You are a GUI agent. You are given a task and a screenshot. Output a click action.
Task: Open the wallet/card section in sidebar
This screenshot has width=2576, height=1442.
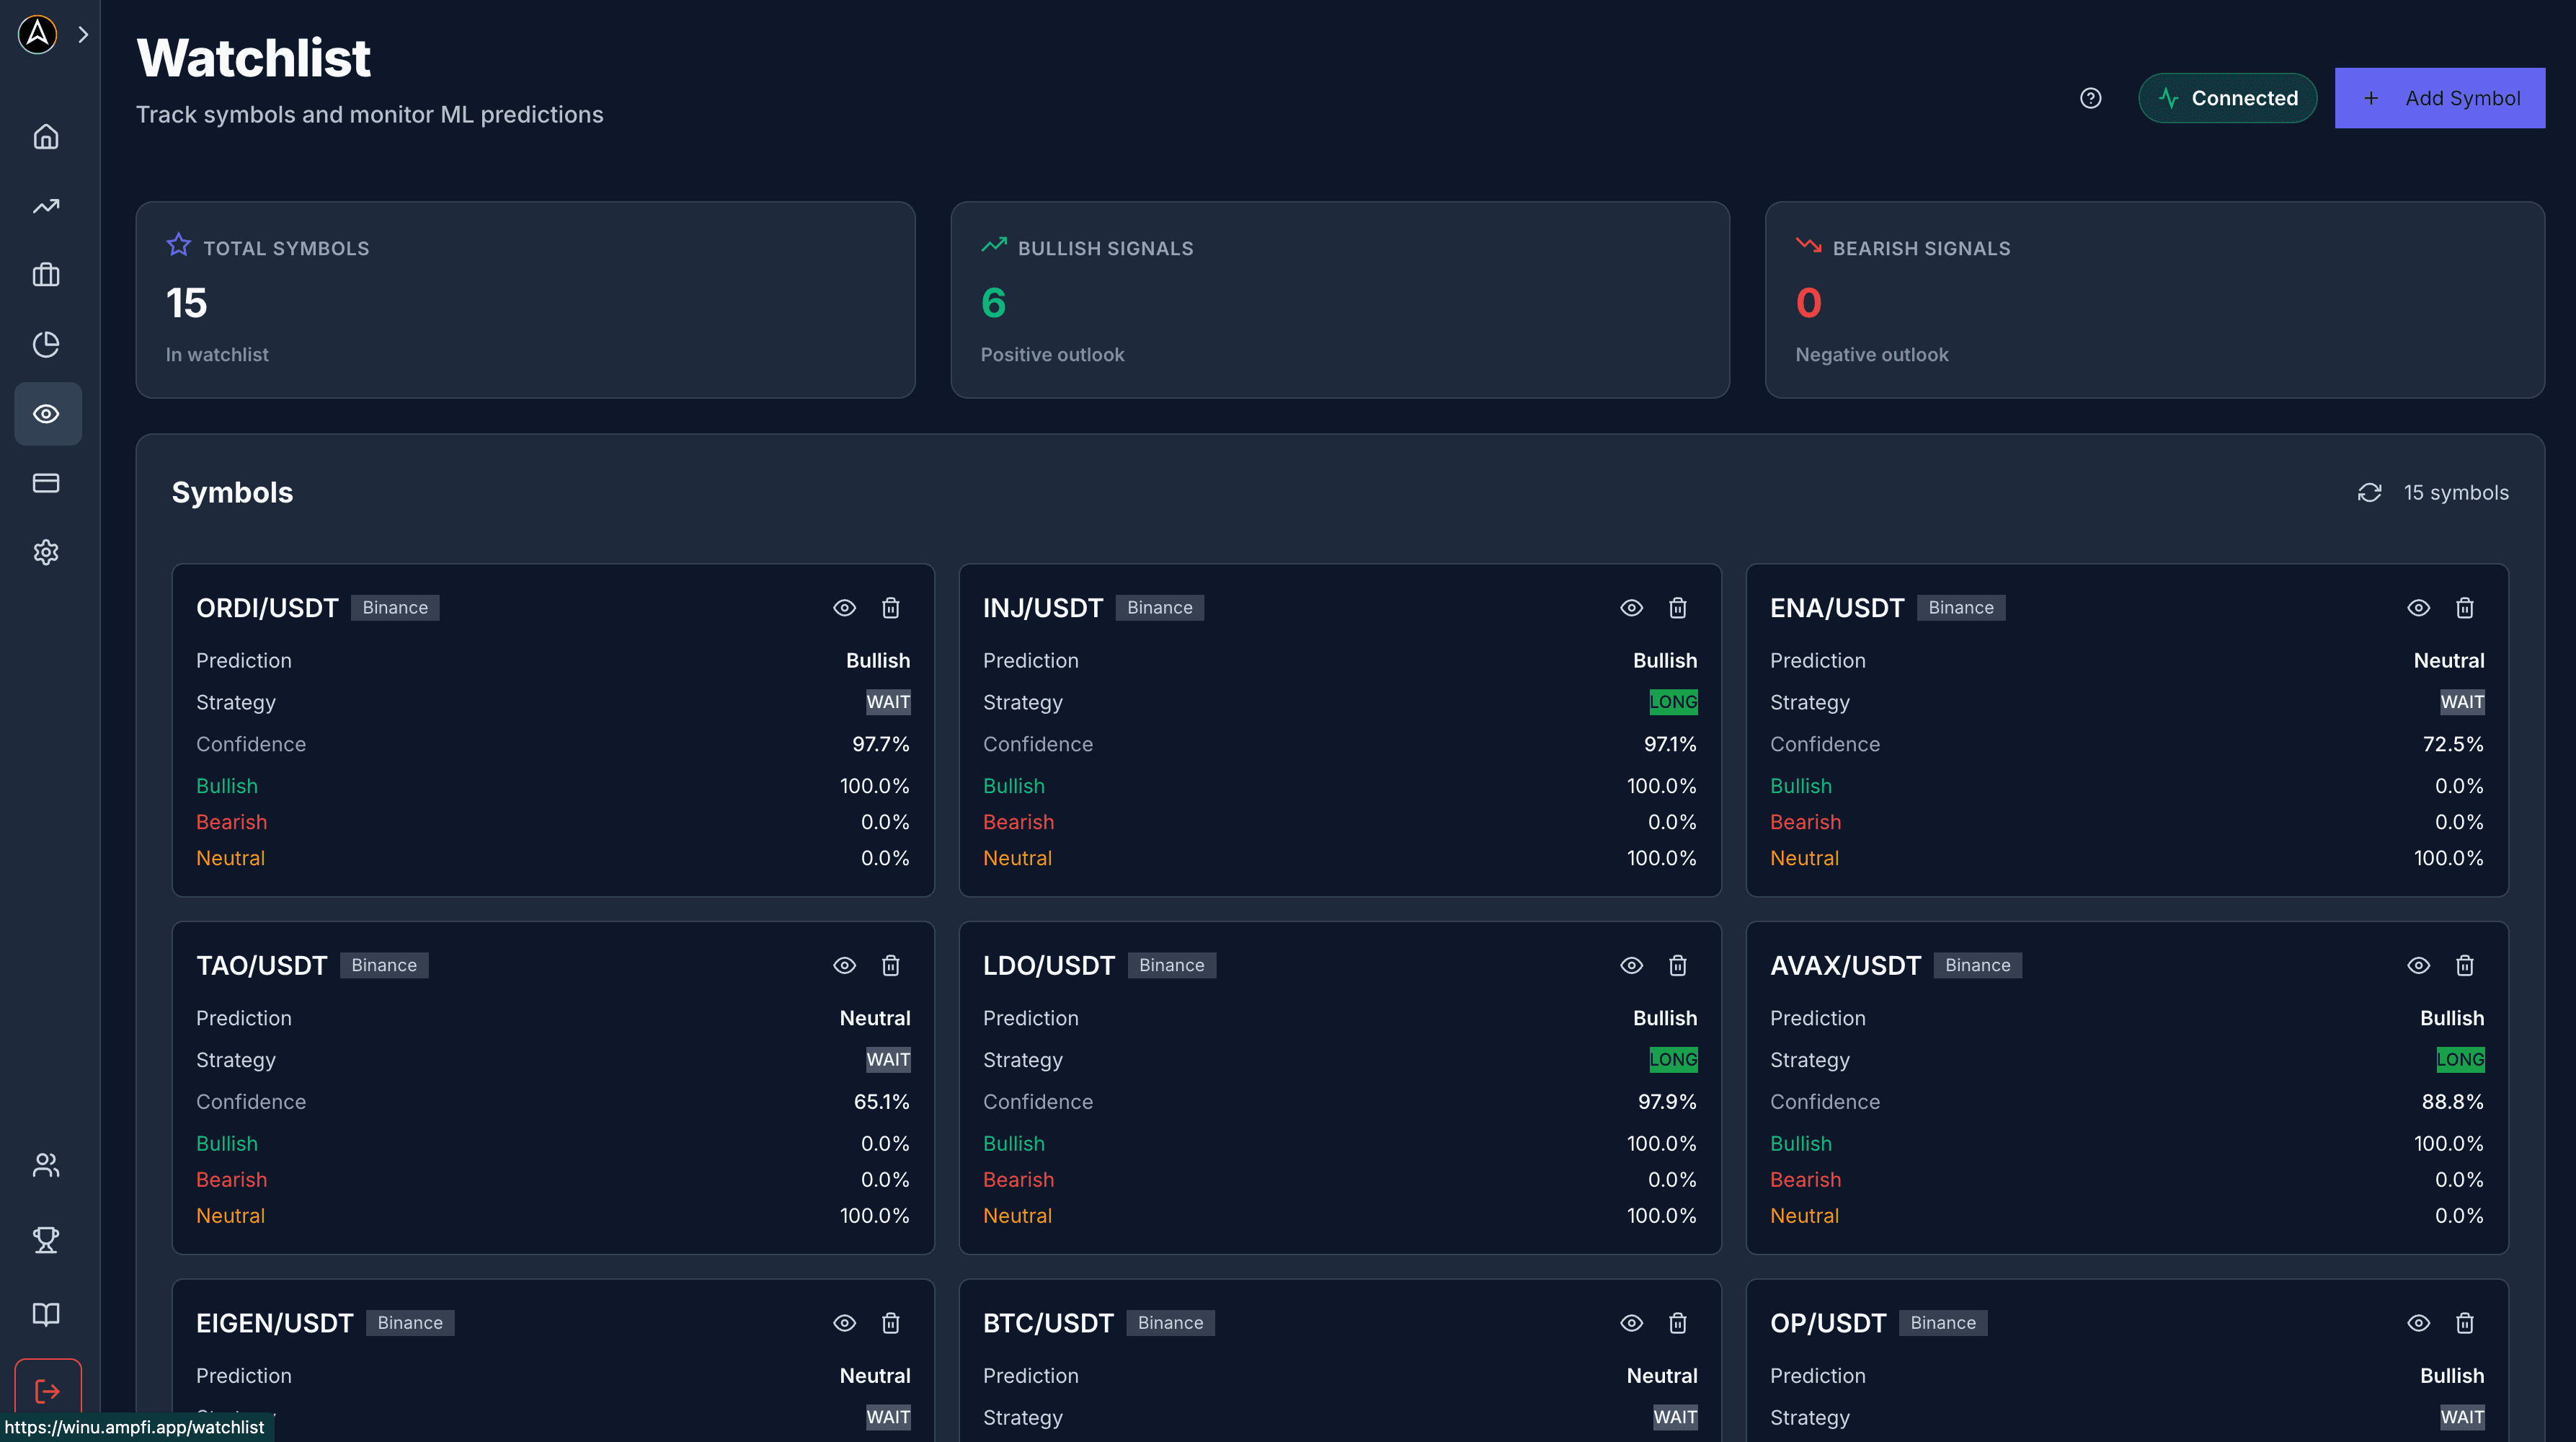pos(46,483)
